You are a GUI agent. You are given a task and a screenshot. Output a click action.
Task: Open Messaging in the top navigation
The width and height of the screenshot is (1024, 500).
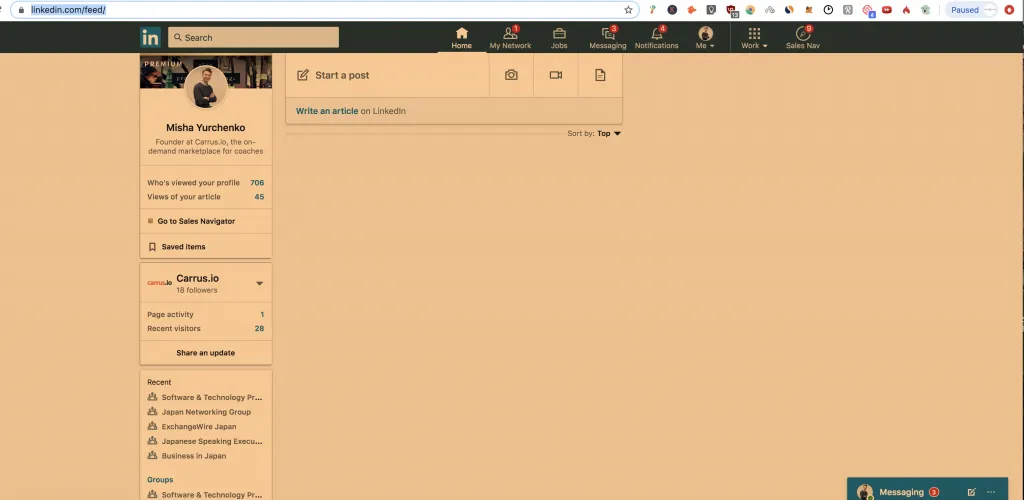click(607, 38)
